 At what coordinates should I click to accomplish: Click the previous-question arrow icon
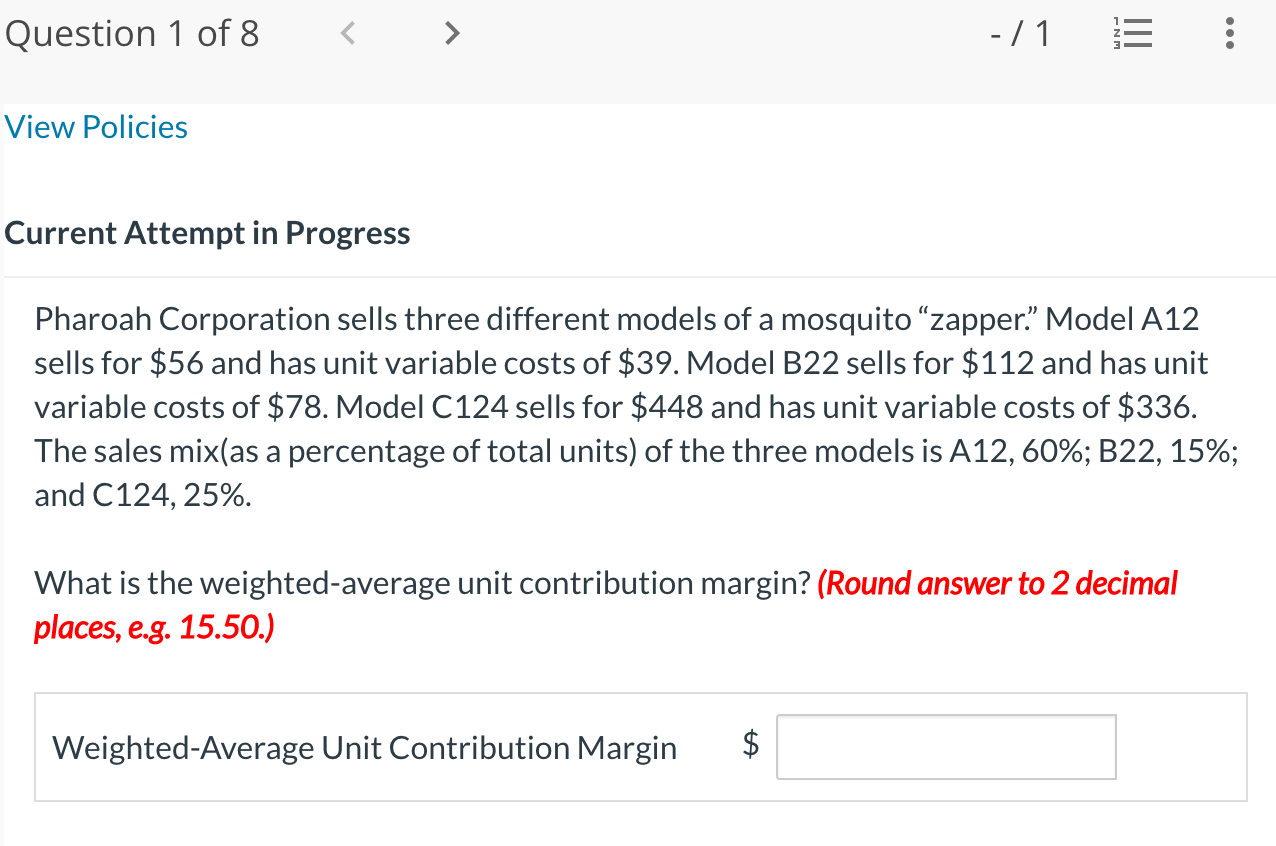pyautogui.click(x=347, y=33)
